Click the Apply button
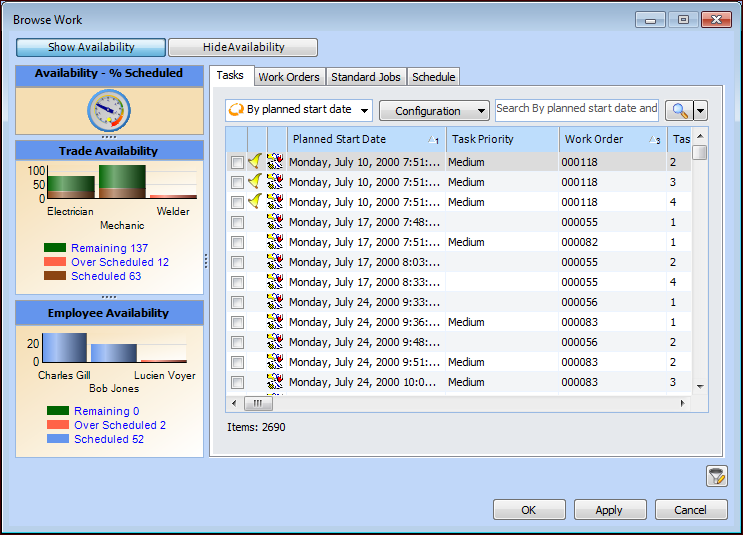The image size is (743, 535). coord(610,510)
